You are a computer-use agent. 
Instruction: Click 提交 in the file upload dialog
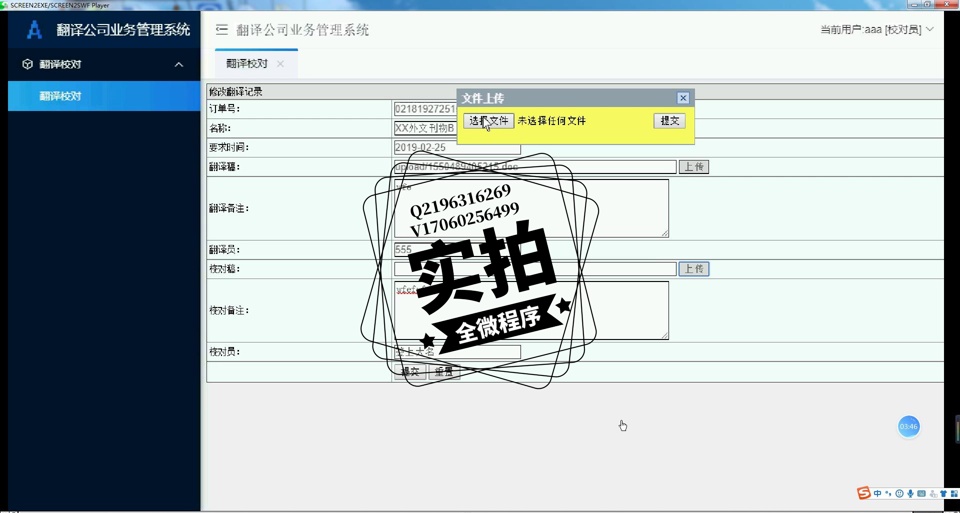[669, 121]
